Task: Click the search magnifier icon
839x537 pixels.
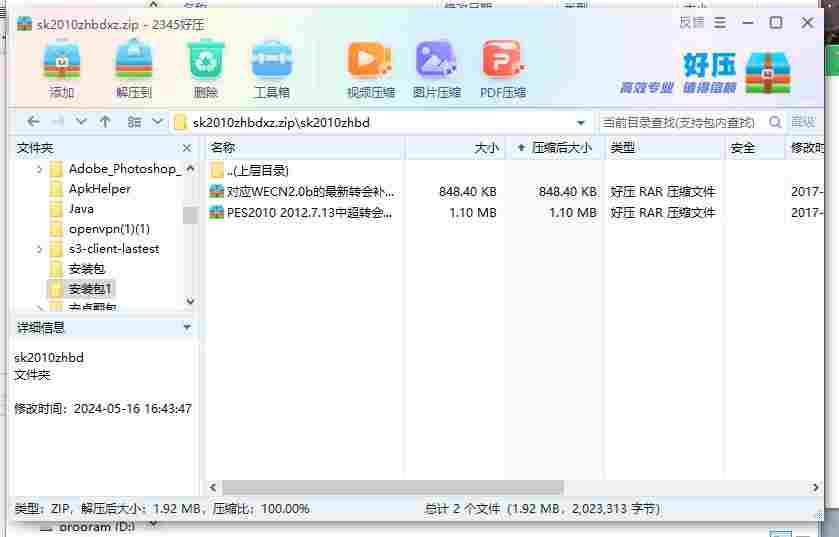Action: [x=775, y=122]
